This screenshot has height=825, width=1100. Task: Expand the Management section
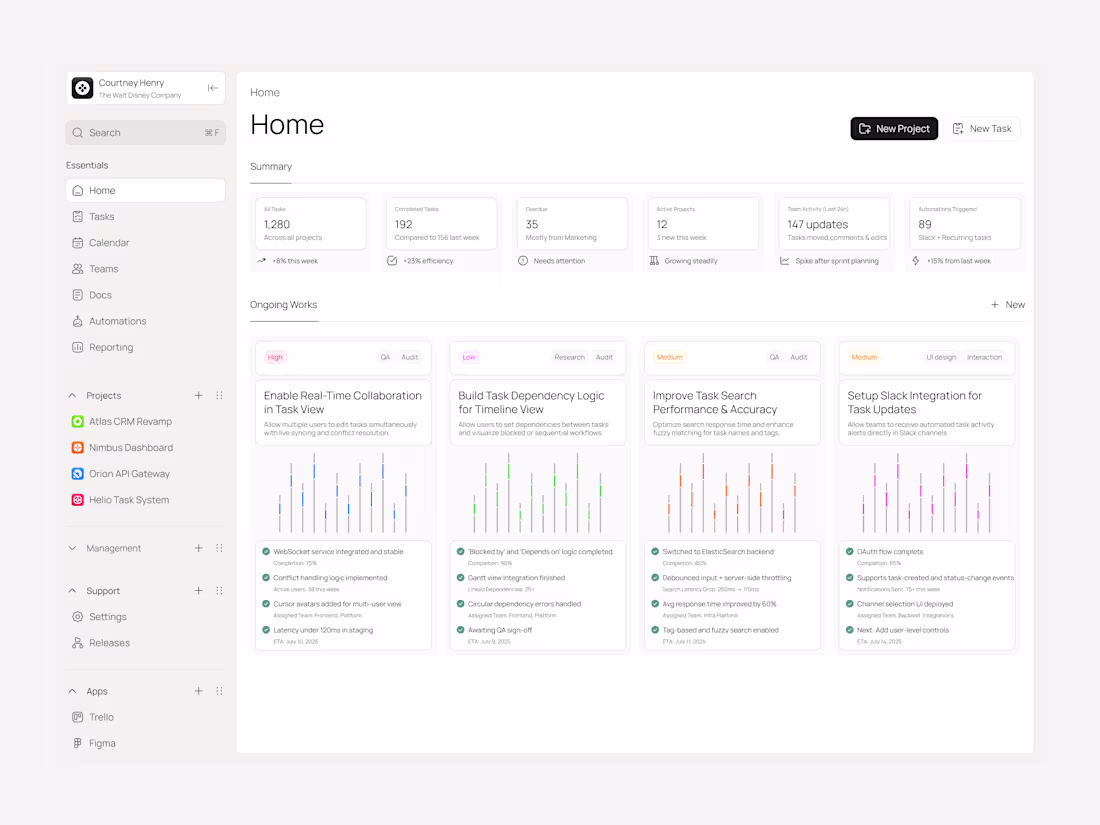click(x=71, y=548)
